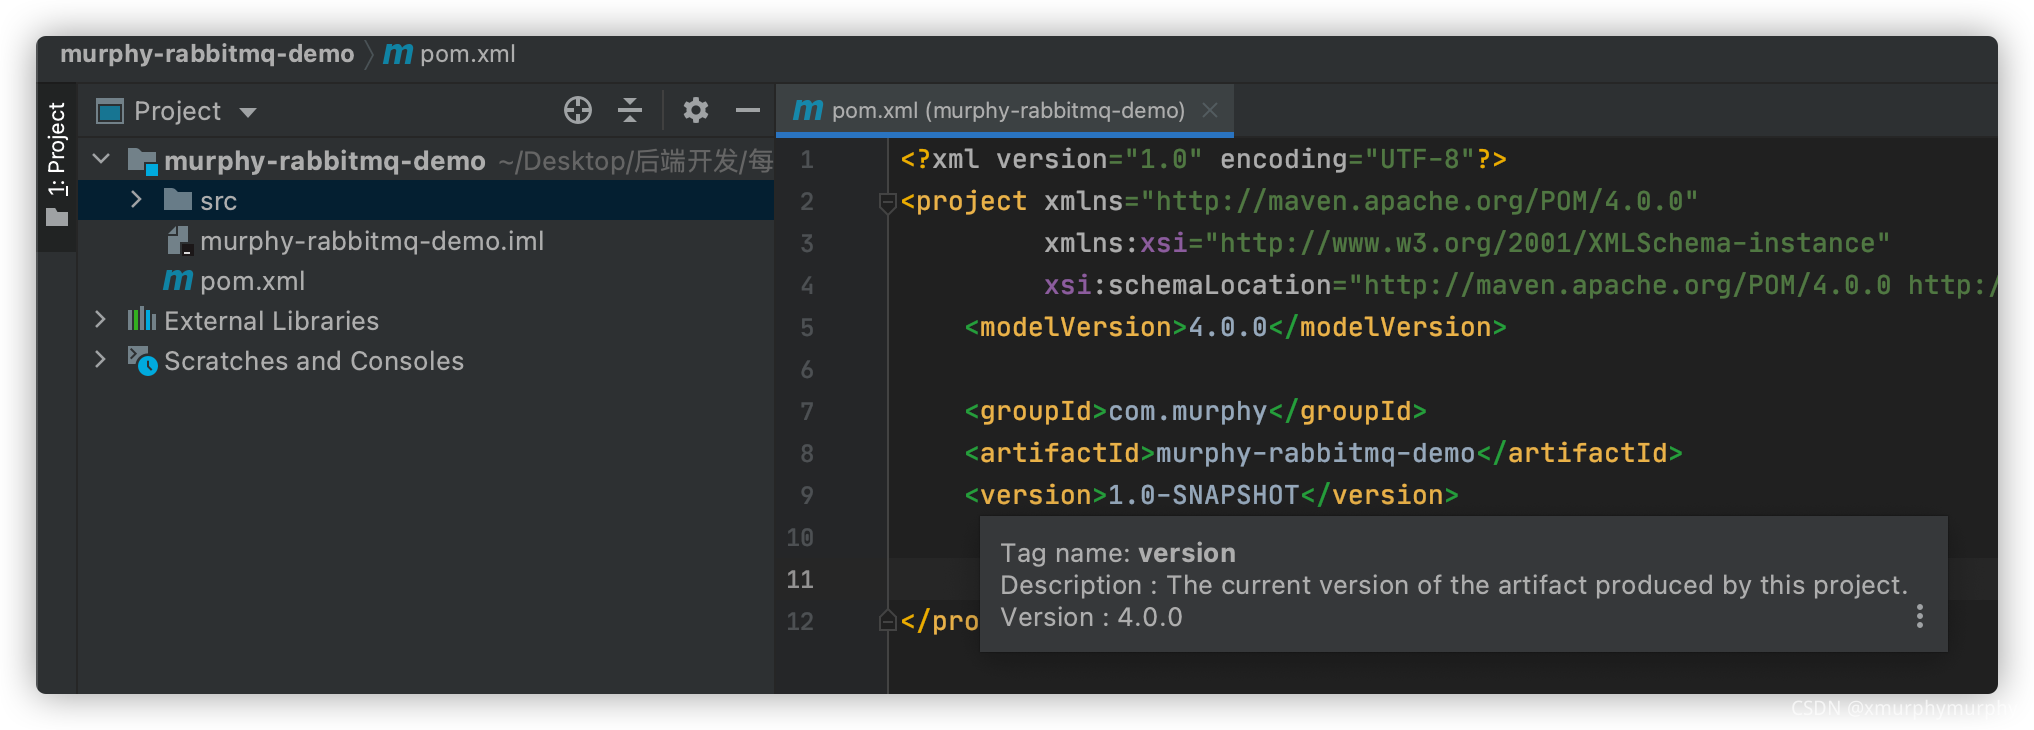Hide the Project panel with minus icon
The image size is (2034, 730).
click(x=748, y=110)
